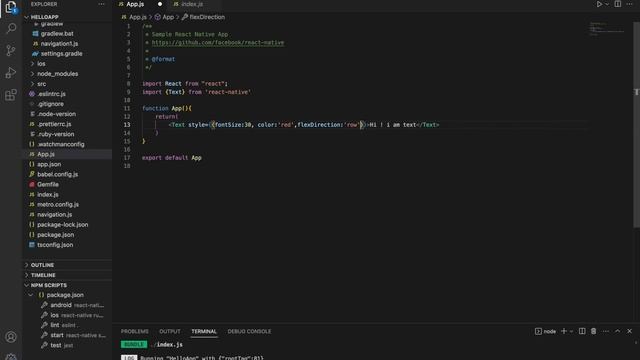The width and height of the screenshot is (640, 360).
Task: Switch to the Debug Console tab
Action: (249, 331)
